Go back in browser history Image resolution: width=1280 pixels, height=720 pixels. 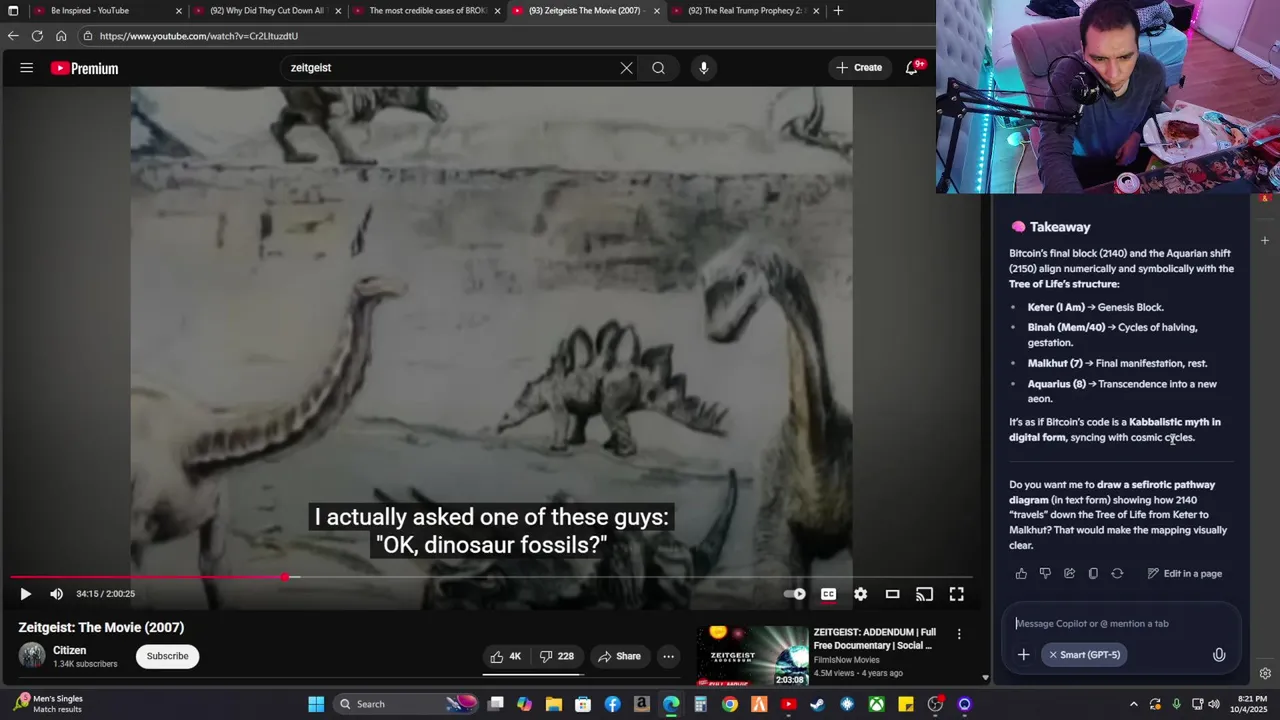(x=13, y=36)
